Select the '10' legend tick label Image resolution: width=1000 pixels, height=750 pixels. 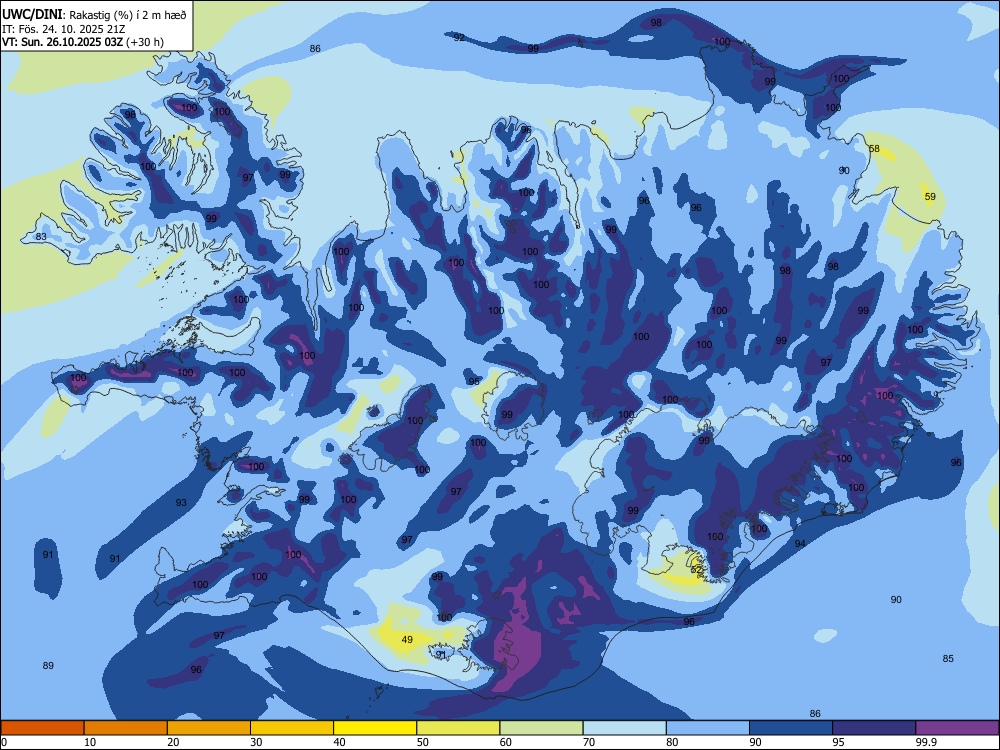(x=90, y=742)
